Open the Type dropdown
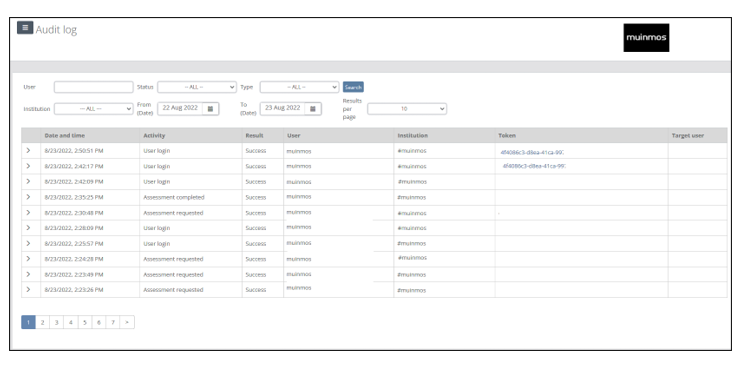This screenshot has width=756, height=368. point(299,87)
